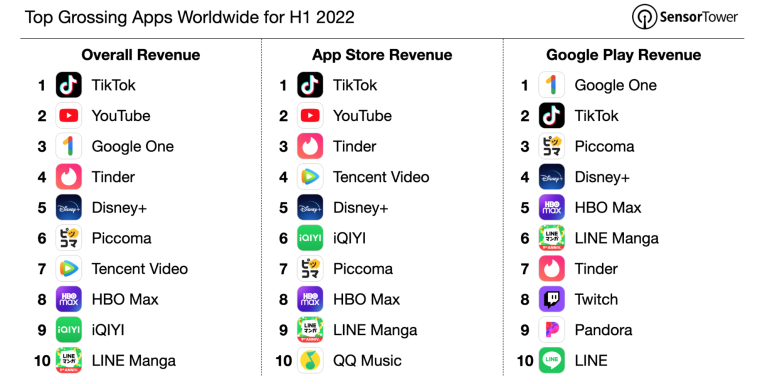
Task: Click the green LINE icon at rank 10
Action: [x=552, y=360]
